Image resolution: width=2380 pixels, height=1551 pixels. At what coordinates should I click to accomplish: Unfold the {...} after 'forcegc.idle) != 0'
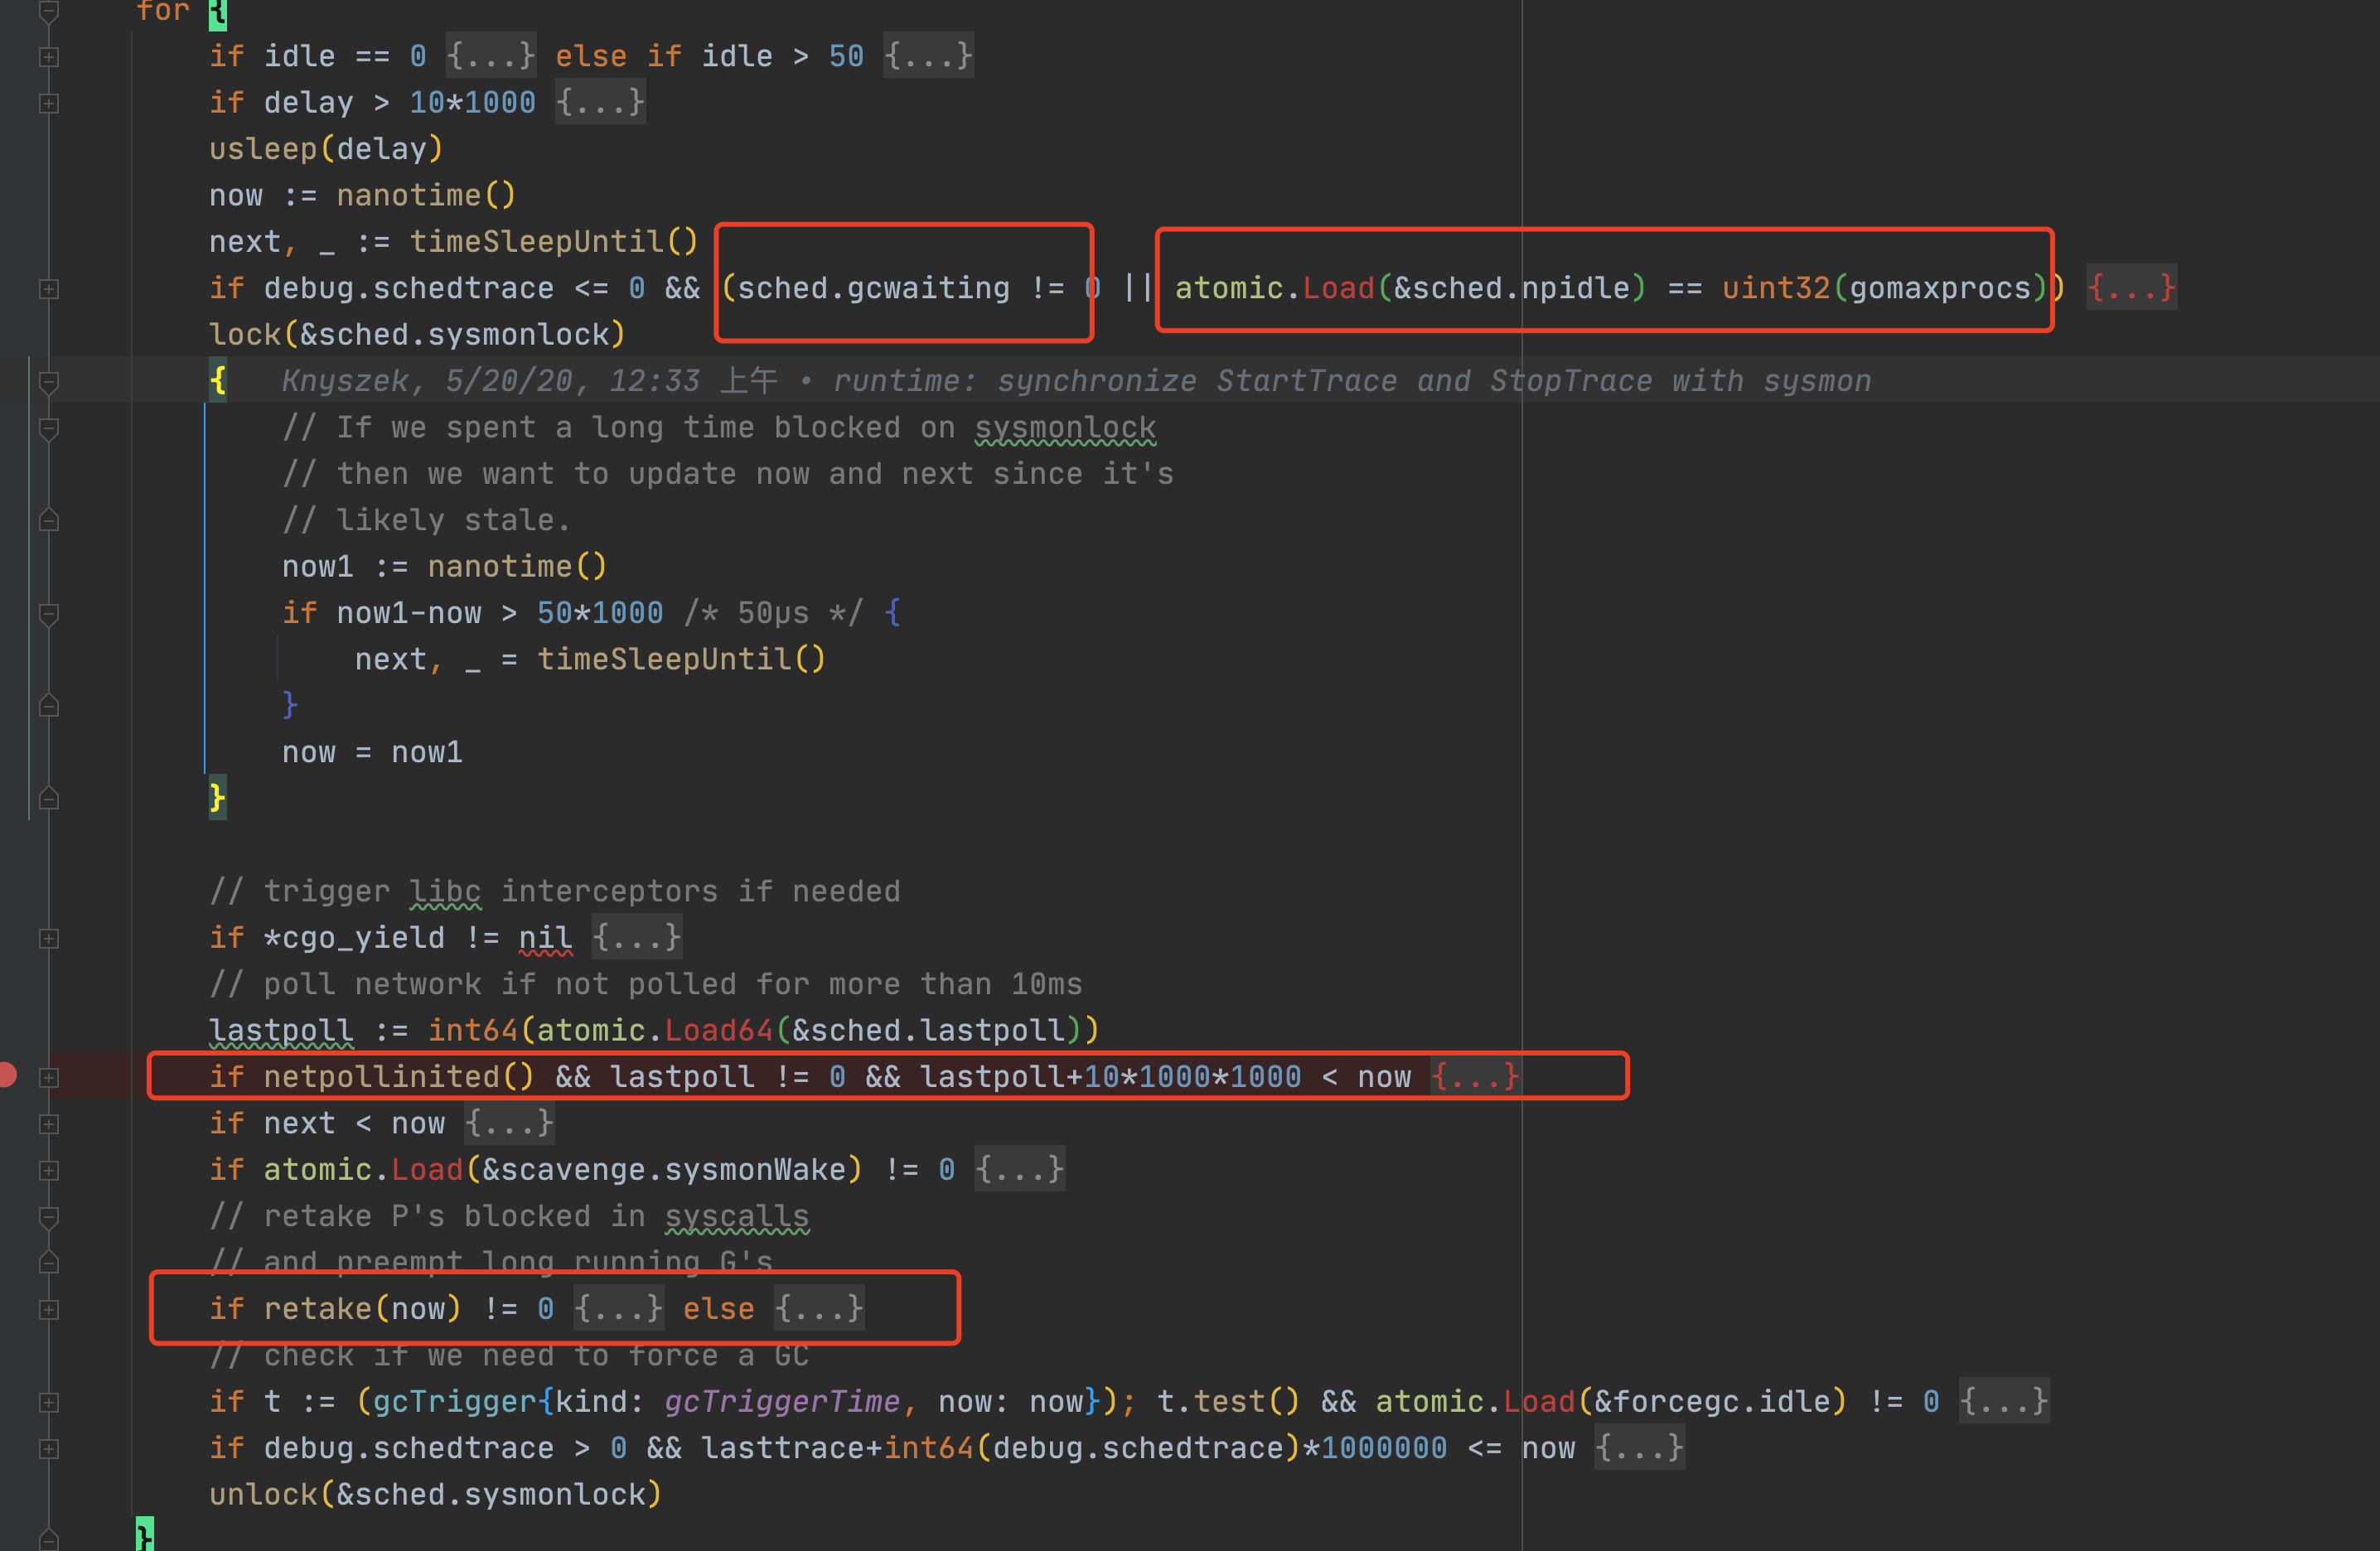click(x=2003, y=1401)
